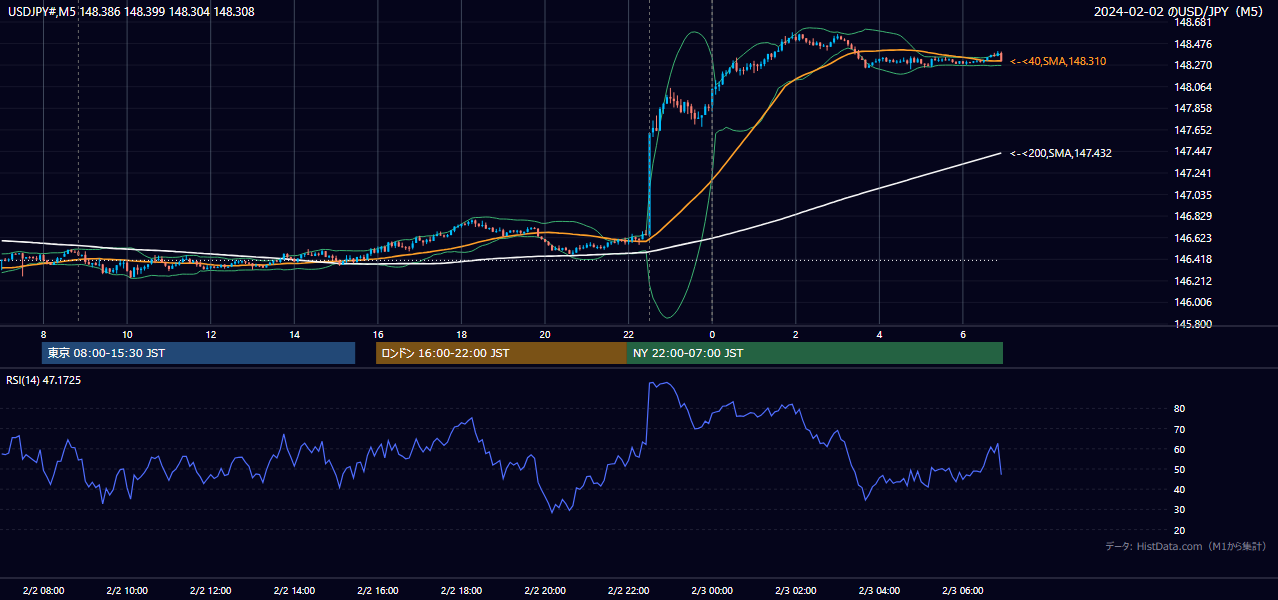Select the NY 22:00-07:00 JST session bar
This screenshot has width=1278, height=600.
(x=815, y=353)
